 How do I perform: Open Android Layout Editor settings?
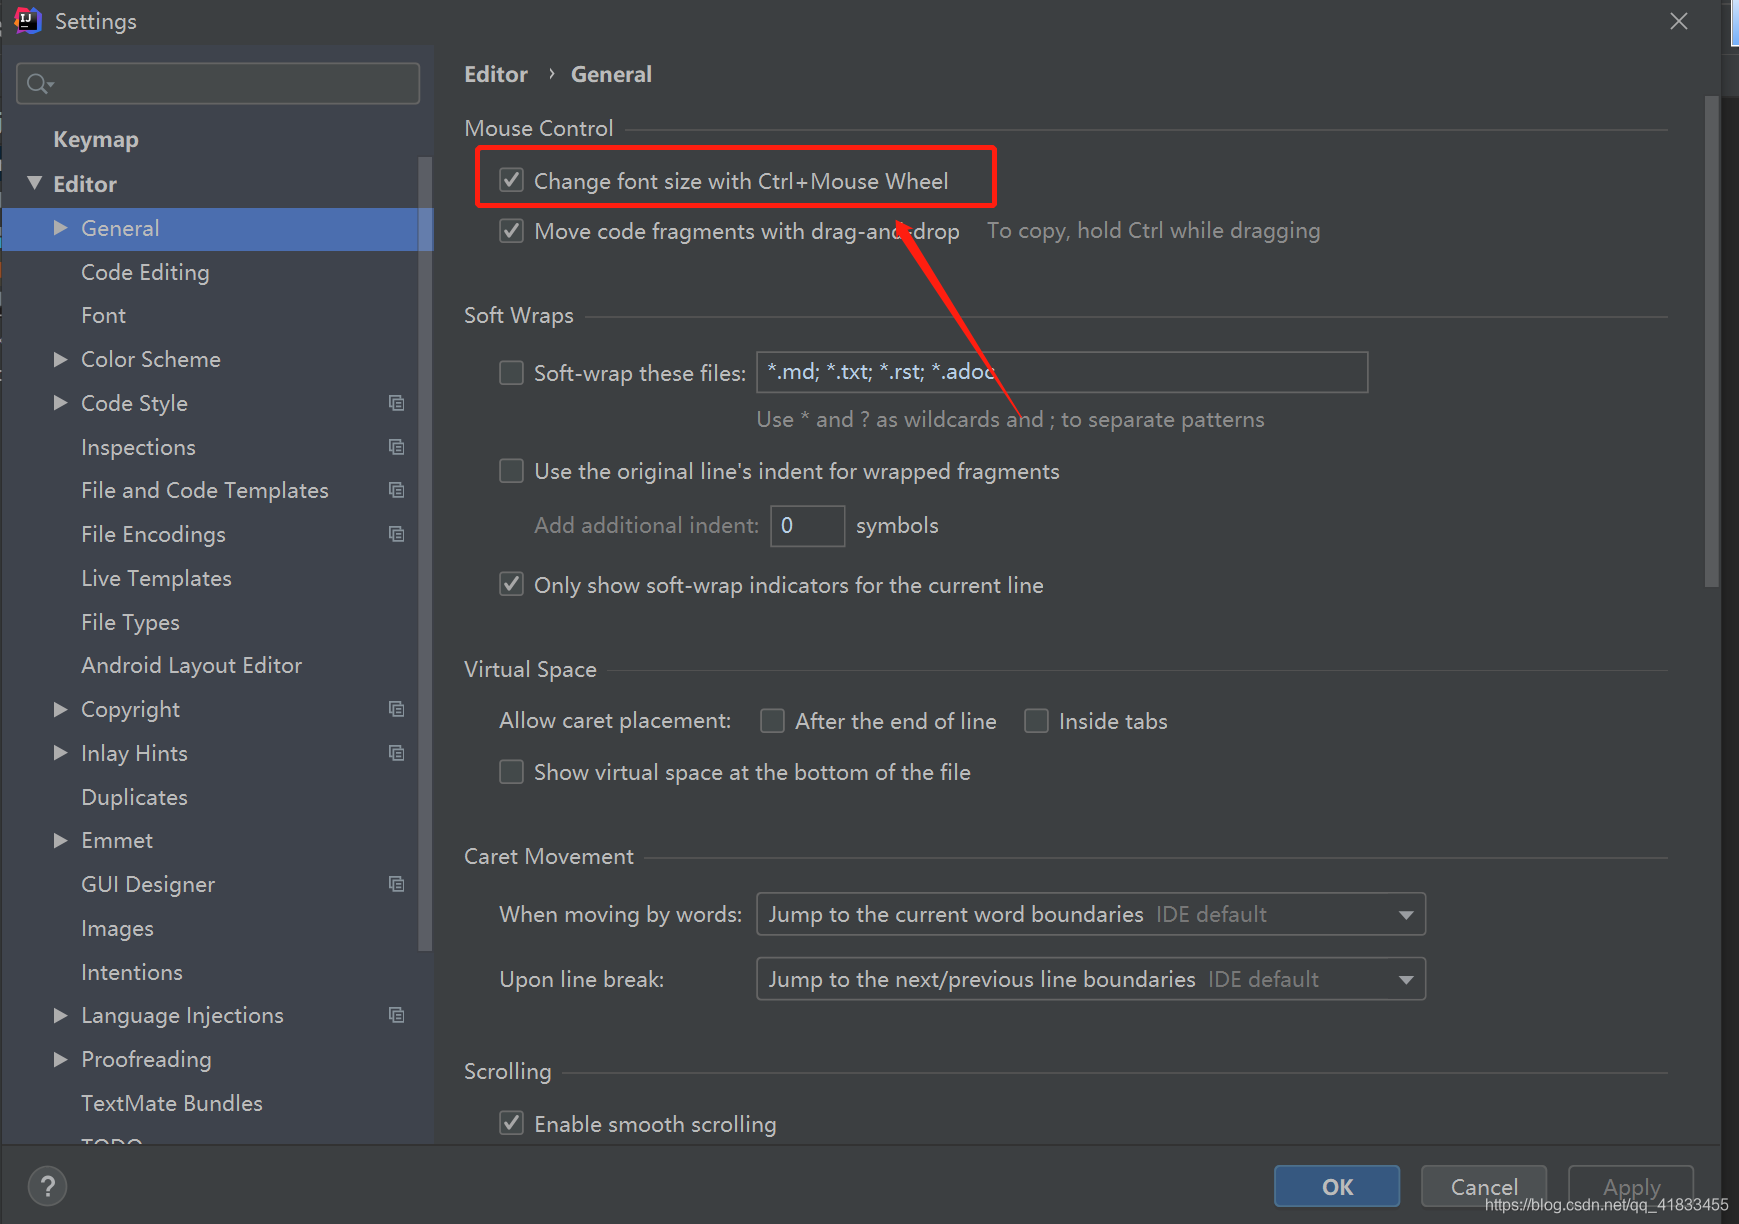(191, 665)
